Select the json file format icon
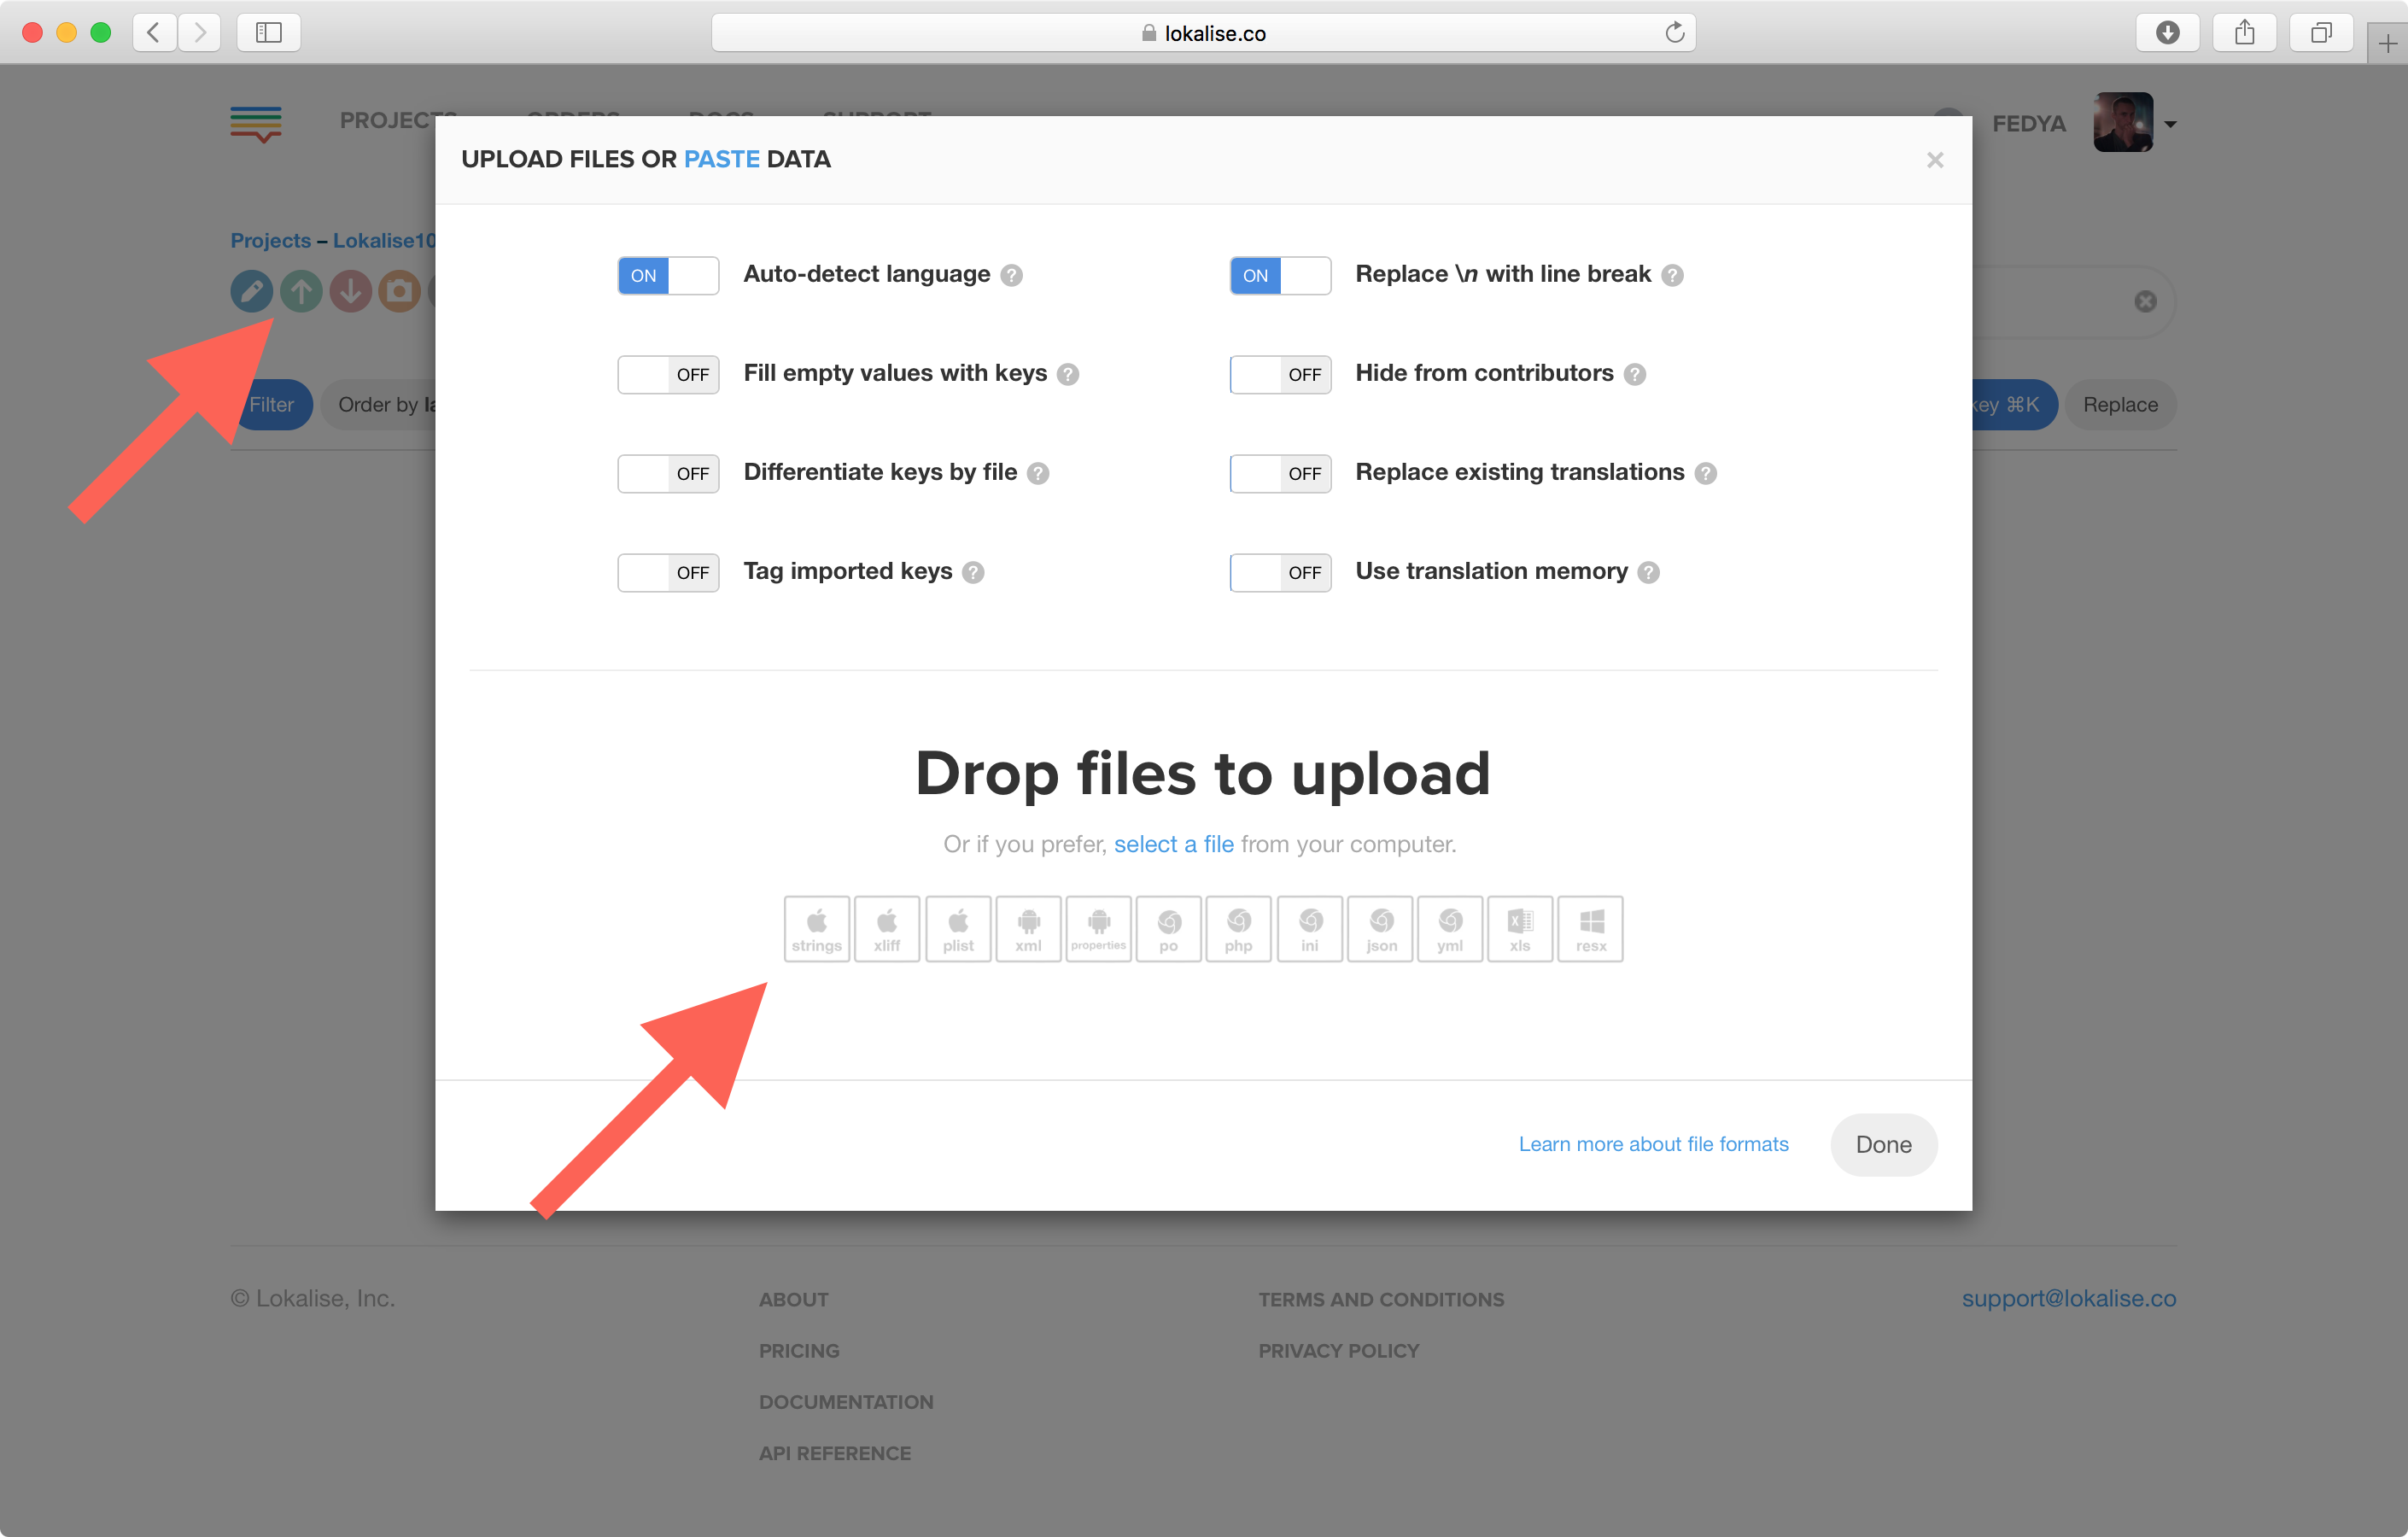Screen dimensions: 2408x1537 tap(1380, 929)
